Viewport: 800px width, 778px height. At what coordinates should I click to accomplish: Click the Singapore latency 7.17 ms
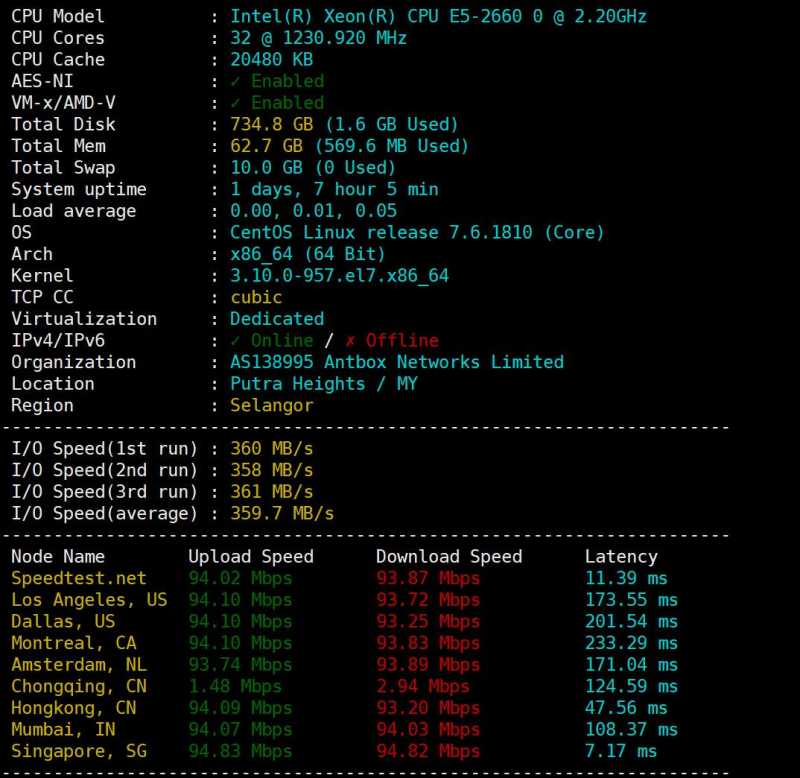[x=621, y=751]
